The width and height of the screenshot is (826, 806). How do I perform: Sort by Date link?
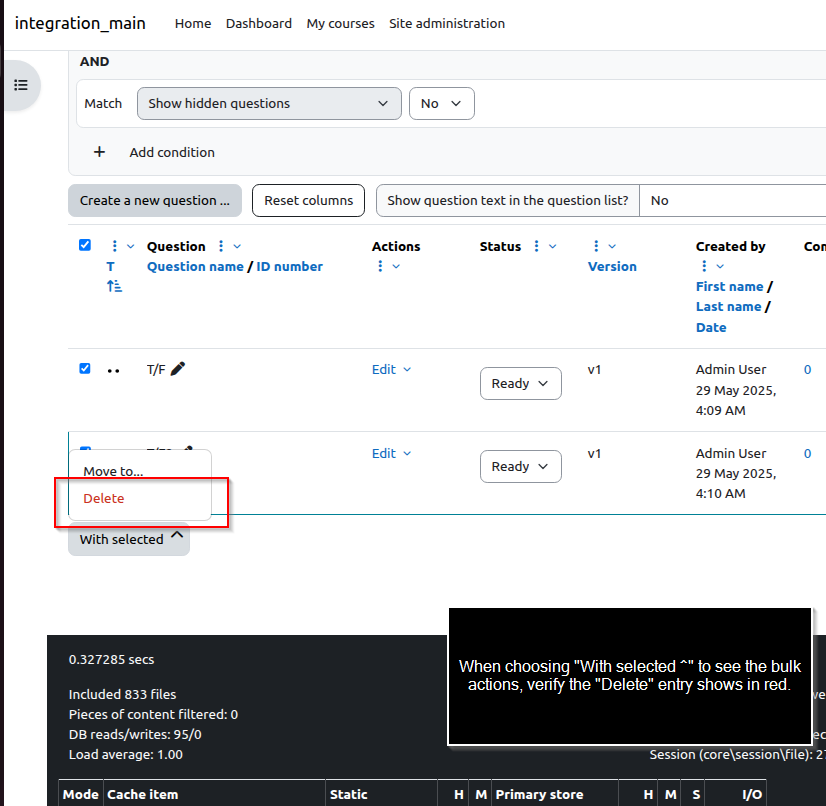[x=711, y=328]
